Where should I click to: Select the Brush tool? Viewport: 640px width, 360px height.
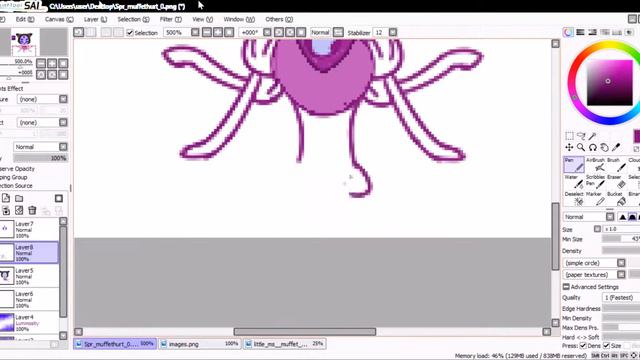tap(616, 164)
